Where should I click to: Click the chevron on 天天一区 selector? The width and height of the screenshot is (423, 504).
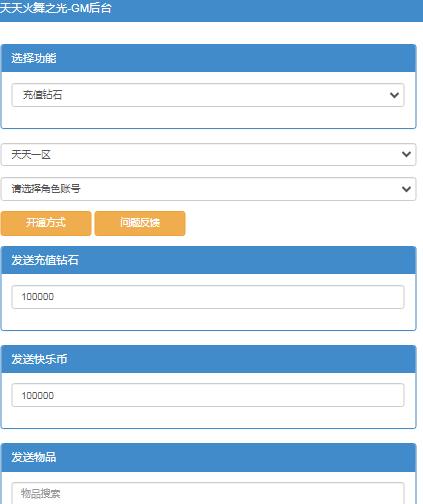(x=406, y=154)
